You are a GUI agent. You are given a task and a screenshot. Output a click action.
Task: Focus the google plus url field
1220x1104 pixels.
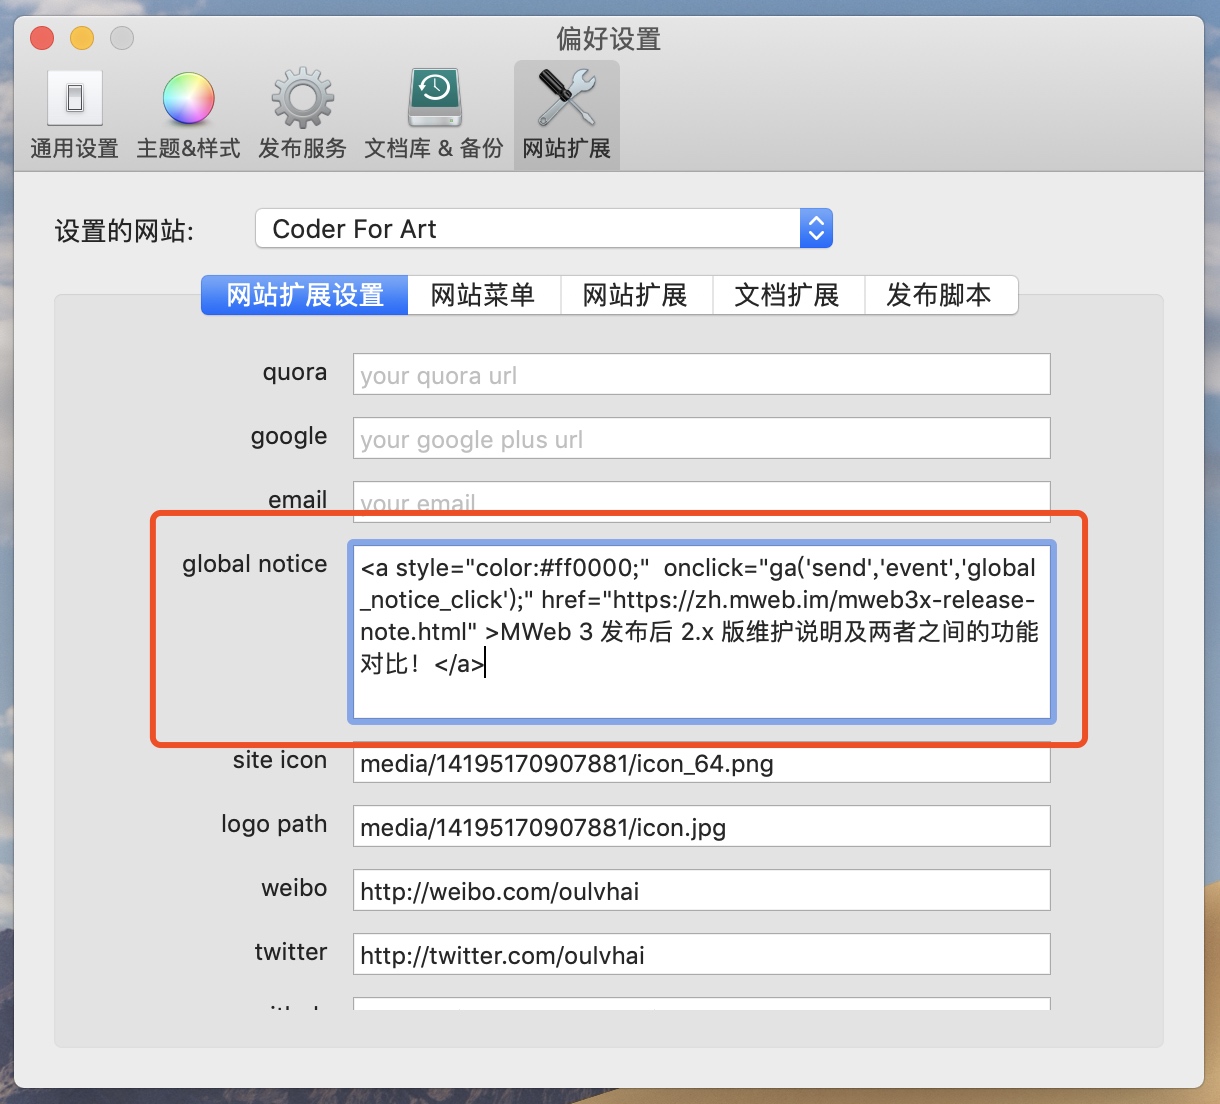coord(700,439)
